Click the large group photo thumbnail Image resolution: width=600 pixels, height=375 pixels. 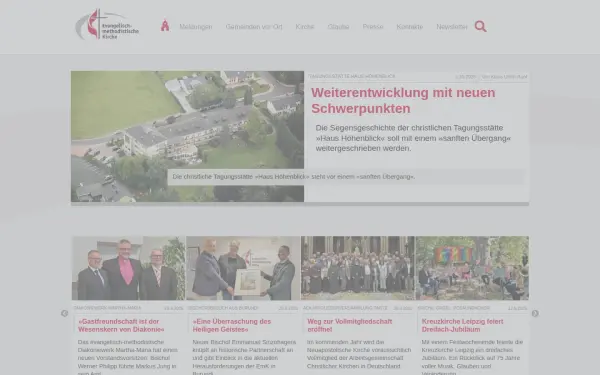(357, 268)
